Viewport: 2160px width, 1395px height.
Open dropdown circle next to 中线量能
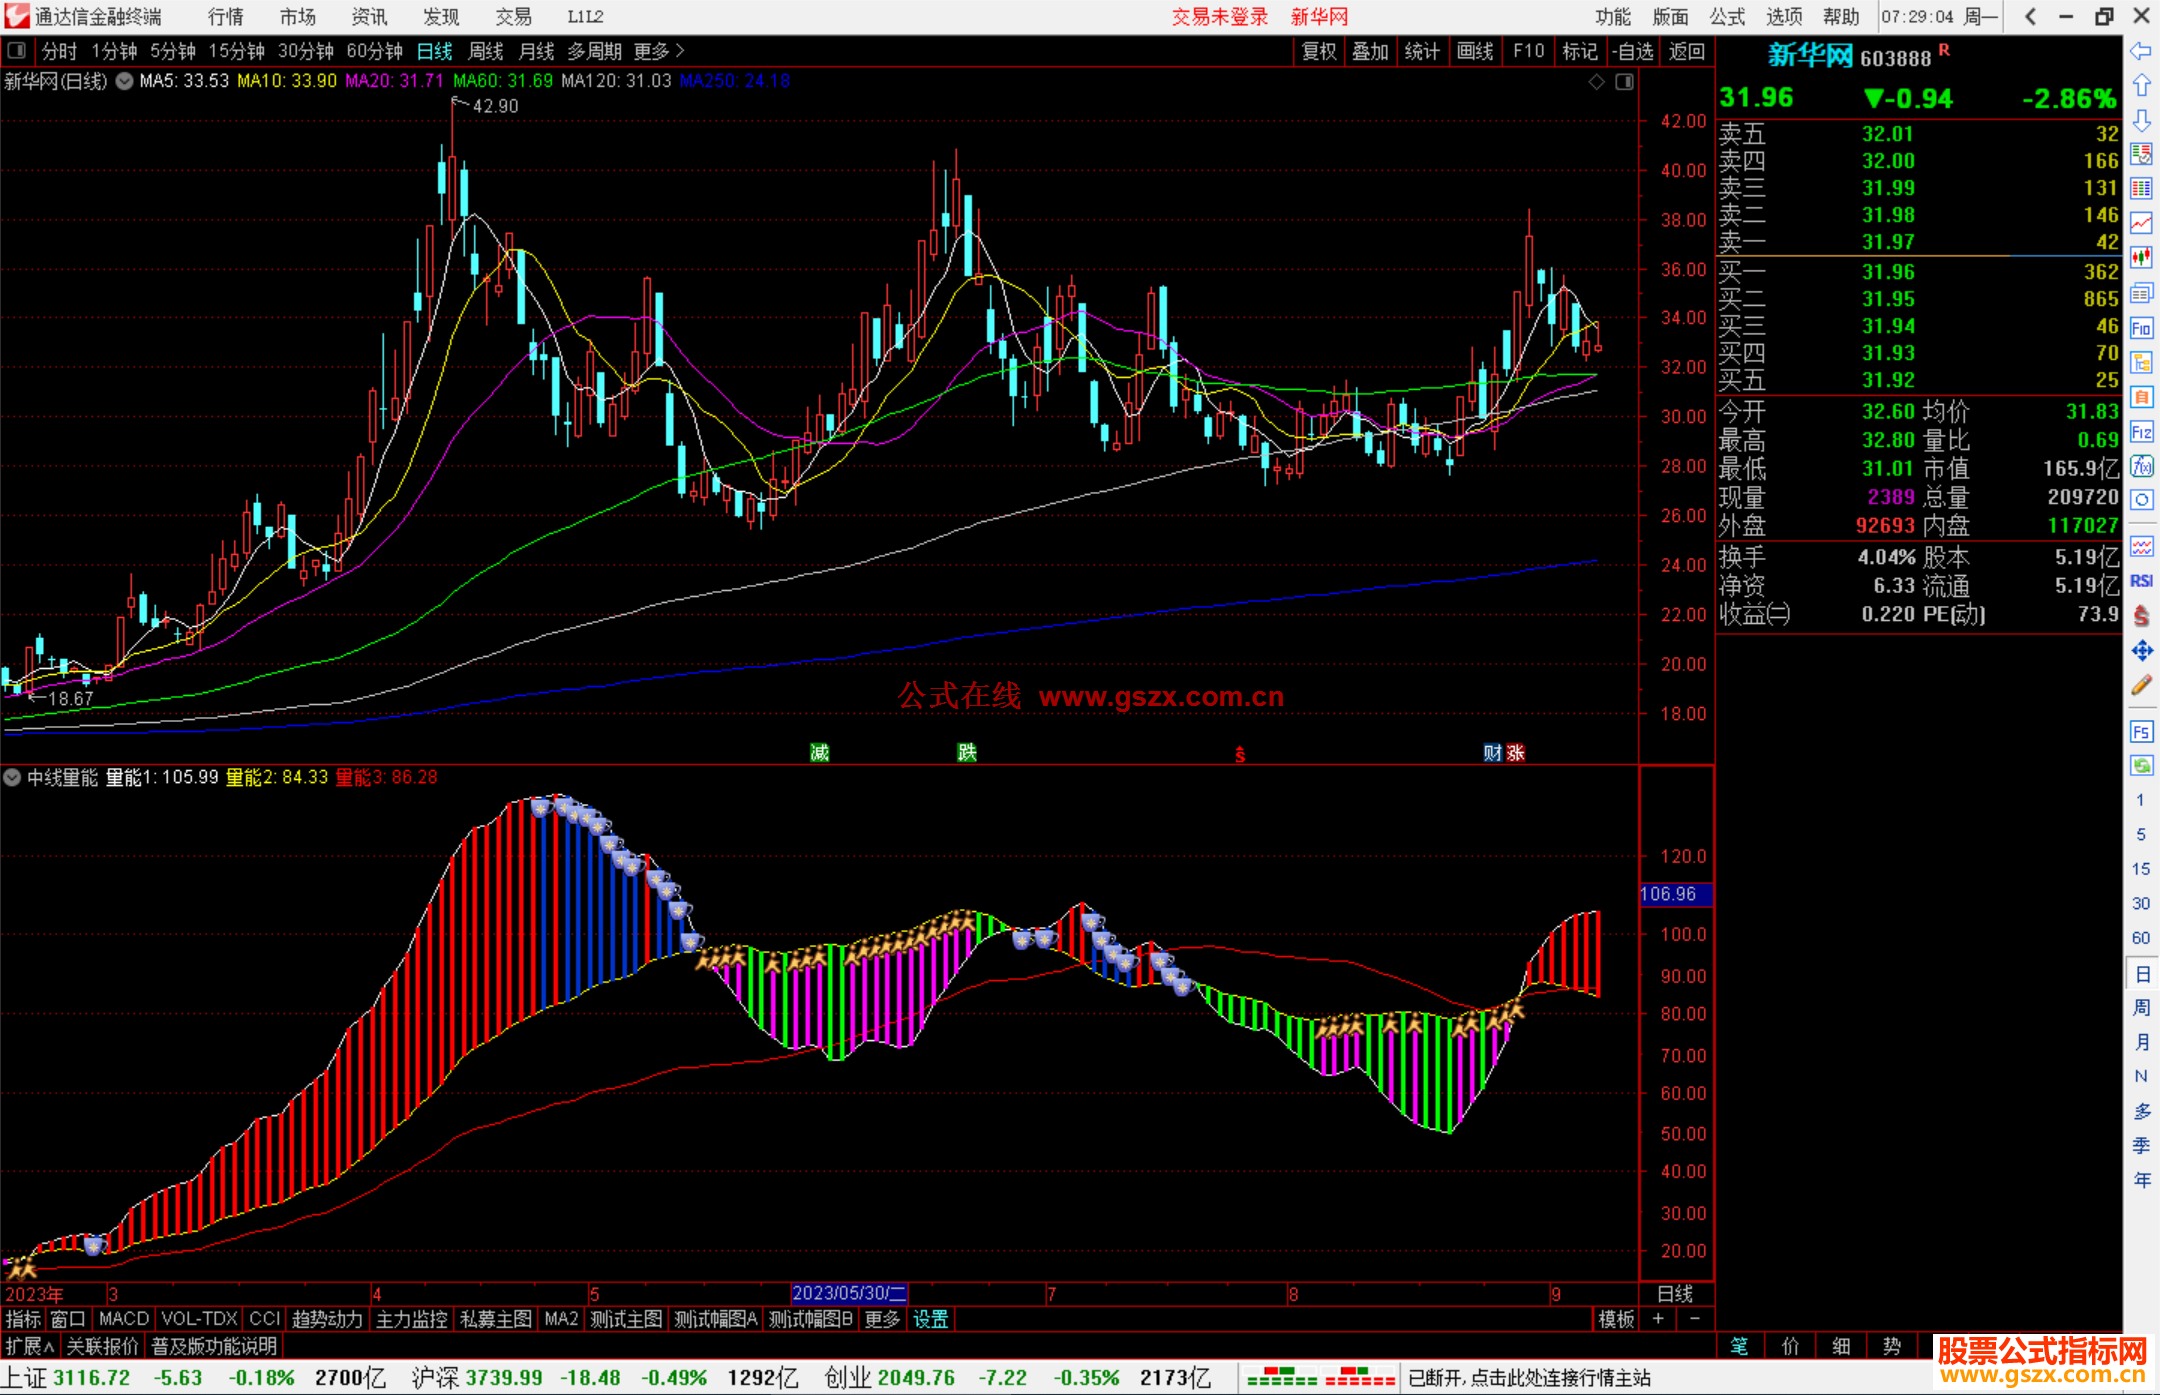click(x=12, y=777)
